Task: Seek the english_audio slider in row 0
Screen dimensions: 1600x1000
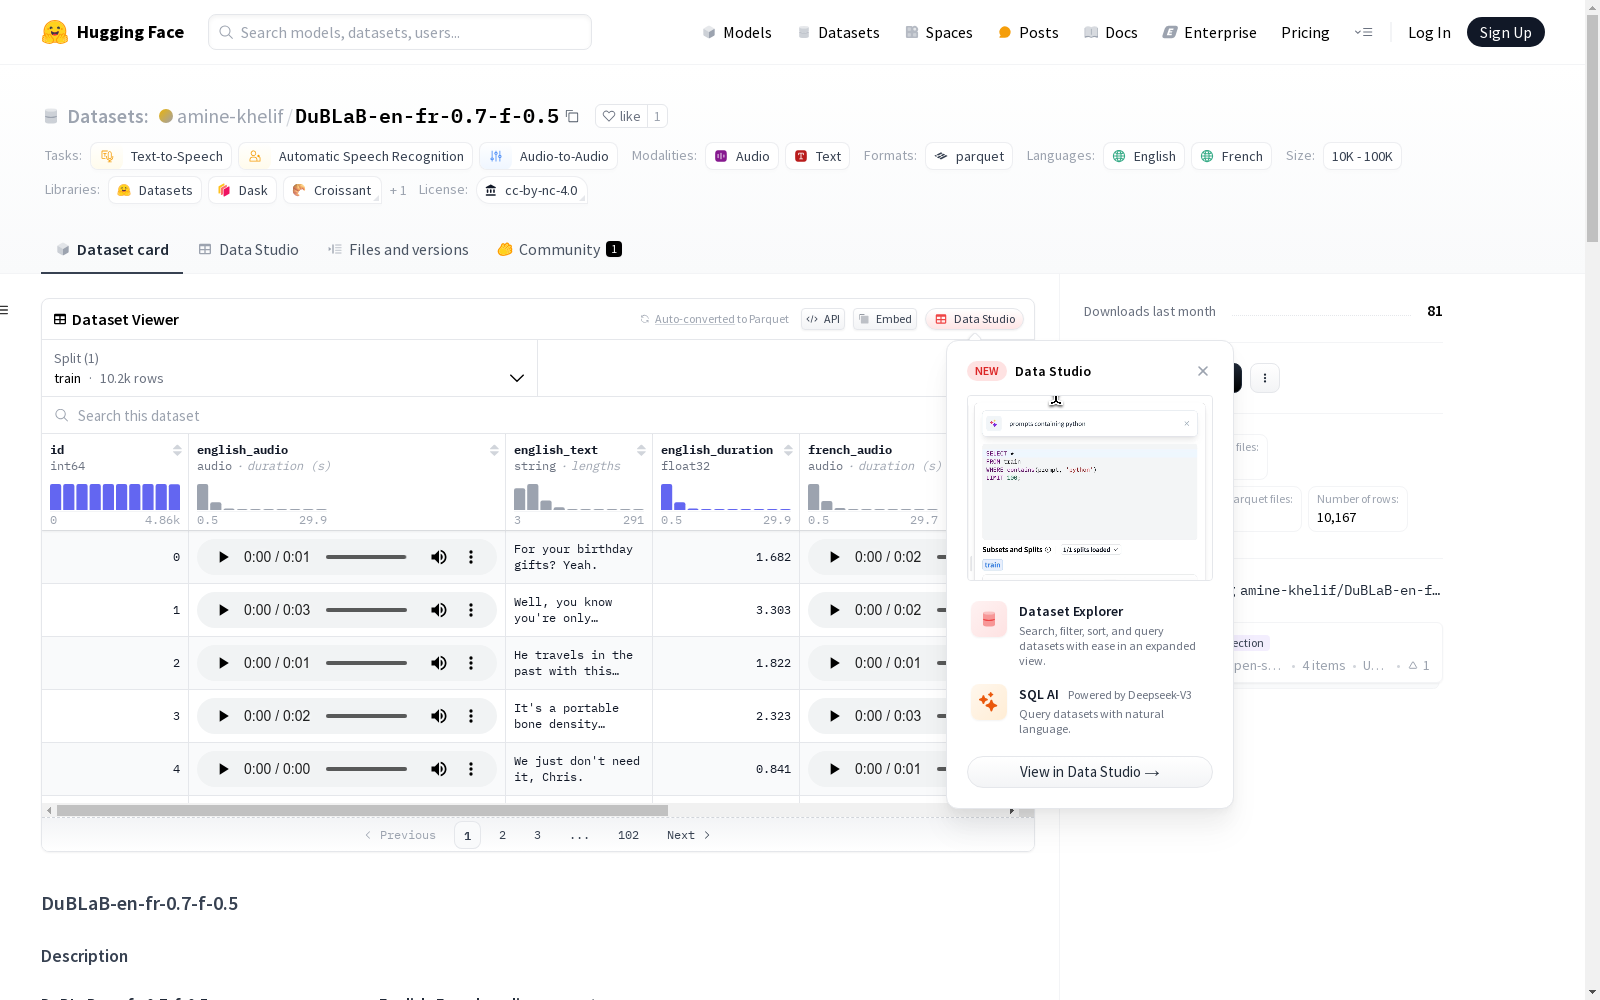Action: tap(366, 557)
